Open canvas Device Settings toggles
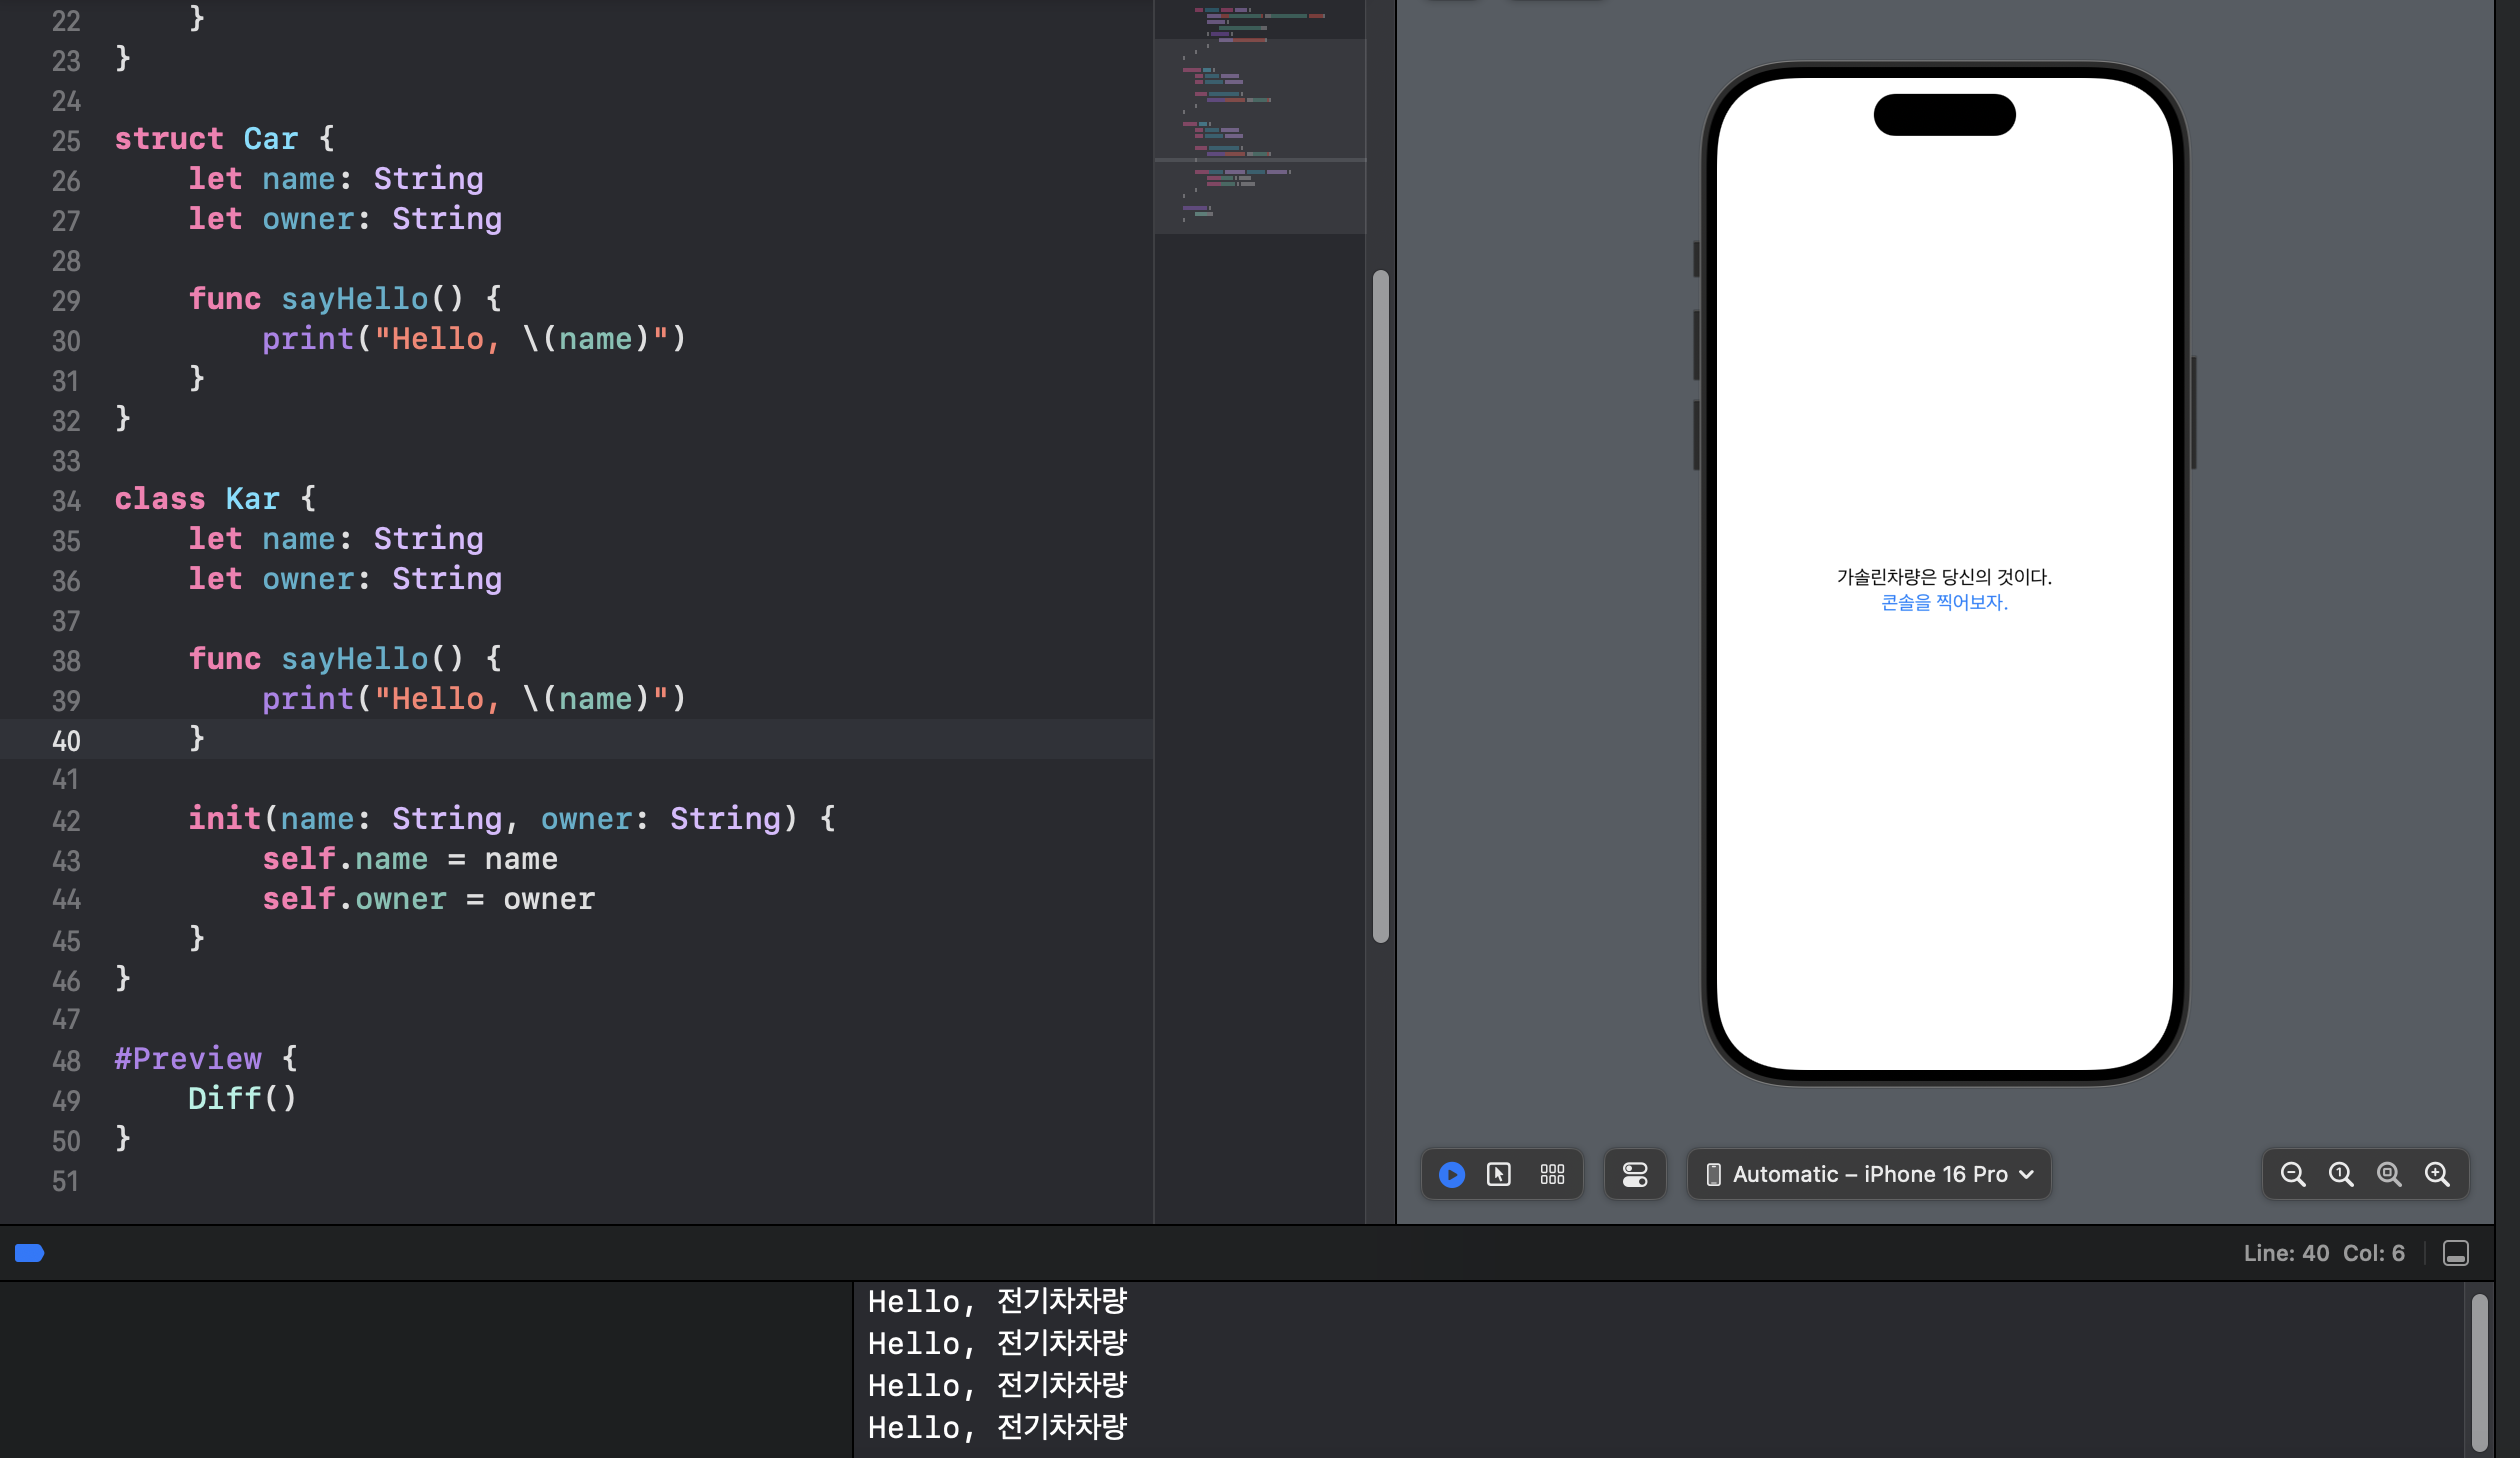 tap(1635, 1174)
